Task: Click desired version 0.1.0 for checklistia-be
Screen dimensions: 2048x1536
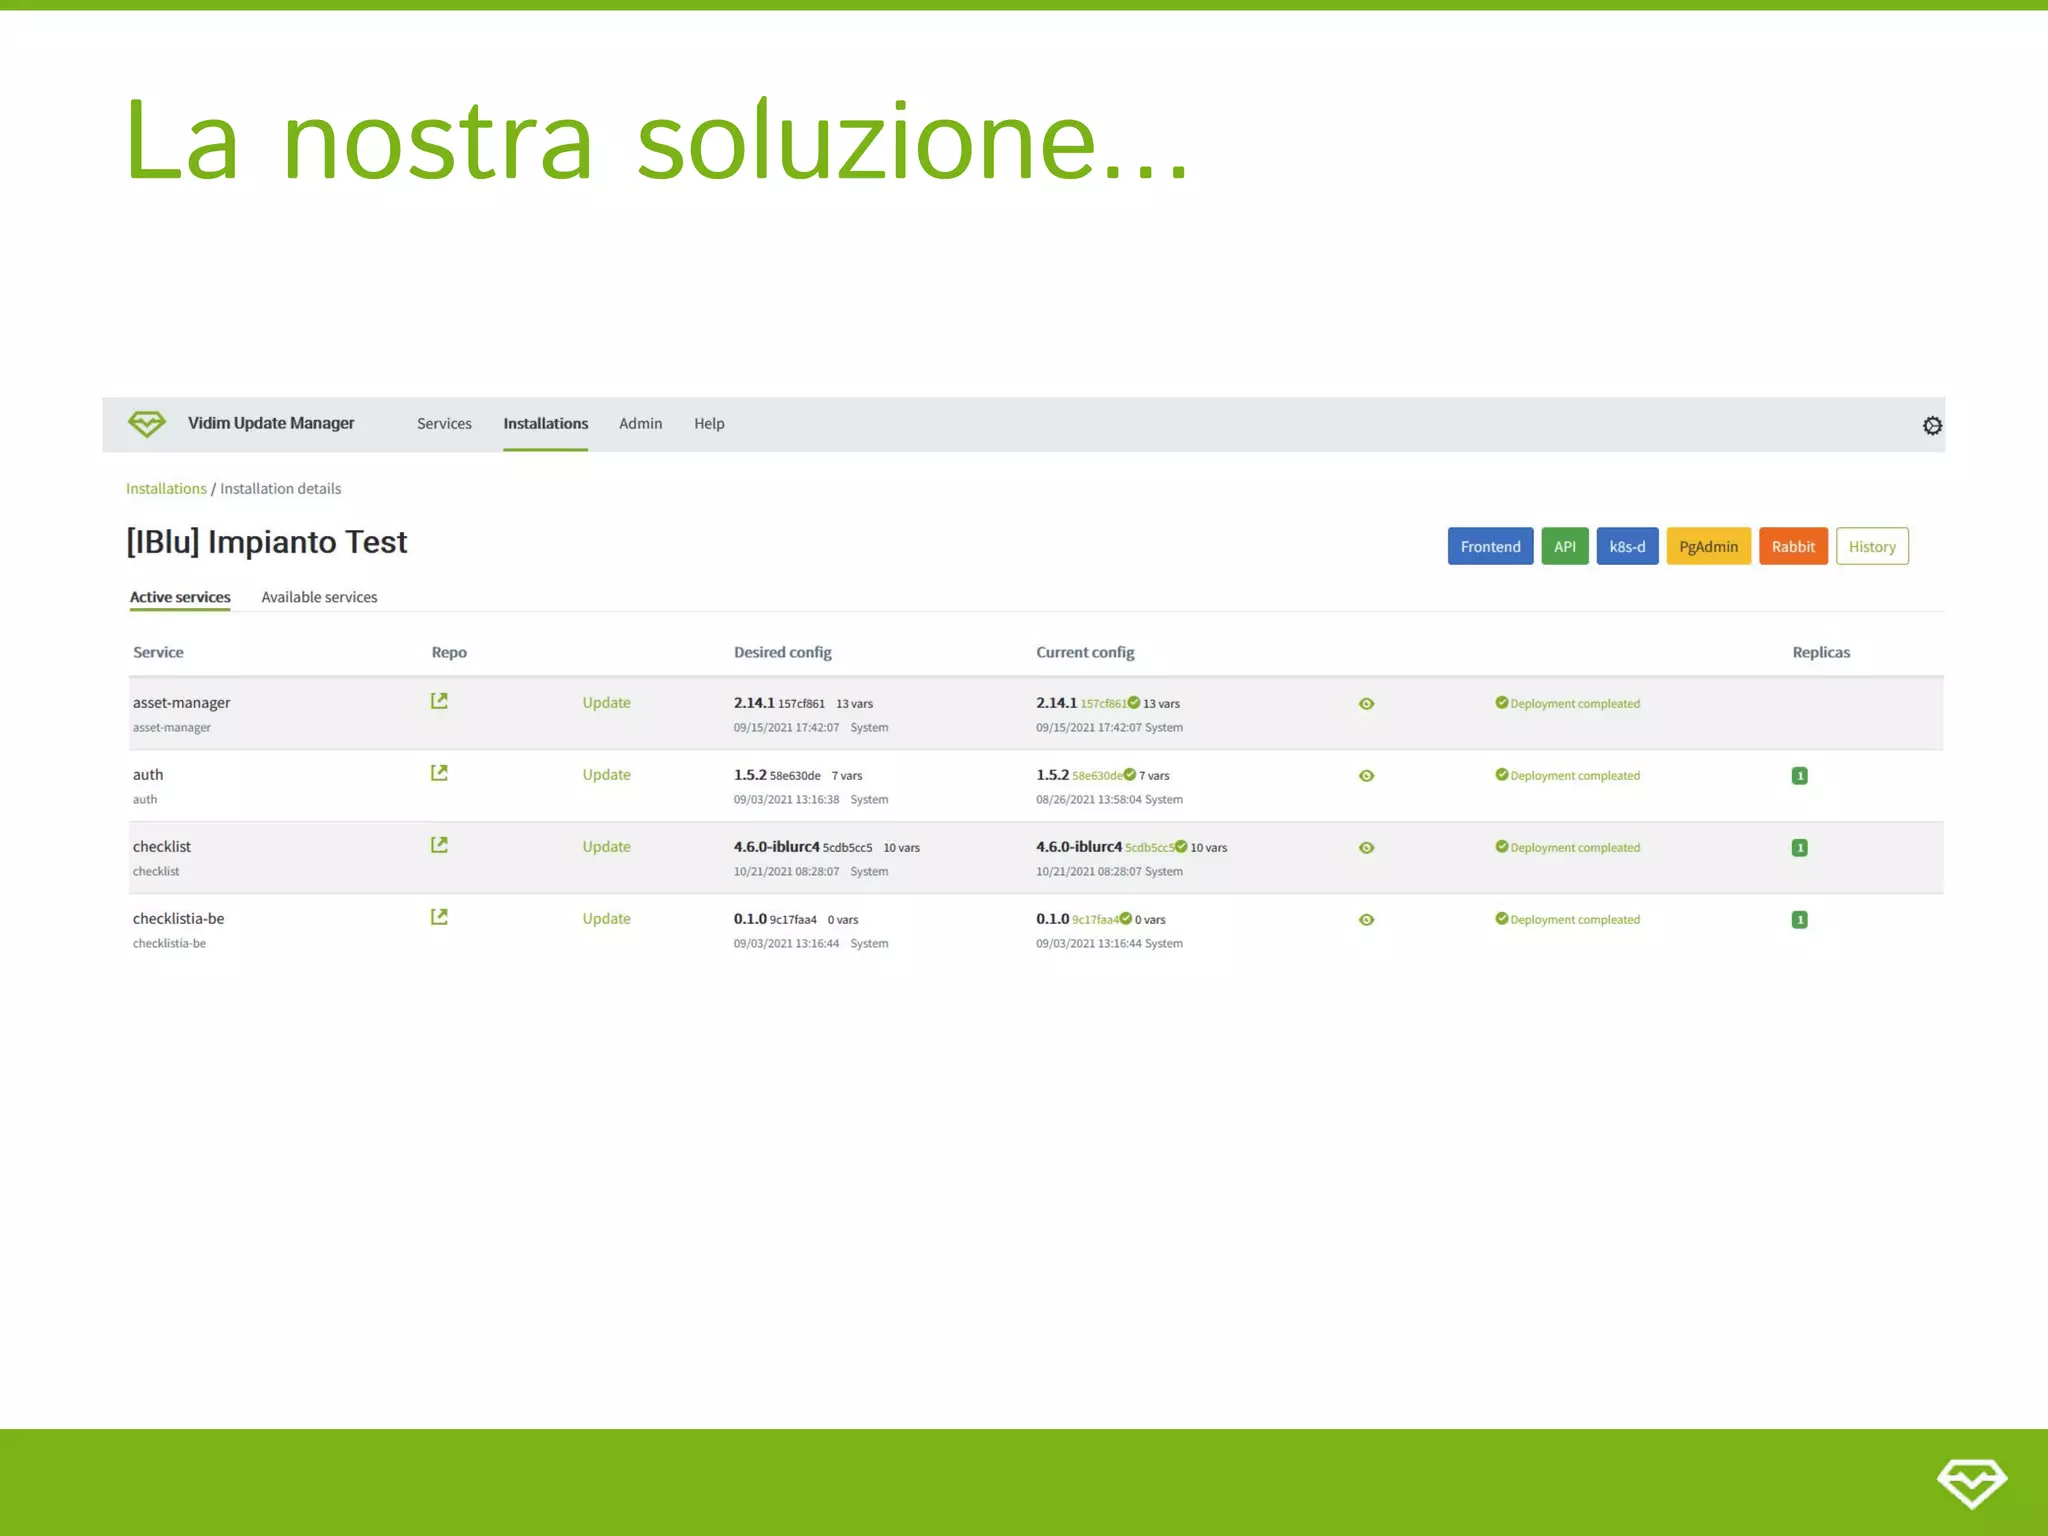Action: click(750, 919)
